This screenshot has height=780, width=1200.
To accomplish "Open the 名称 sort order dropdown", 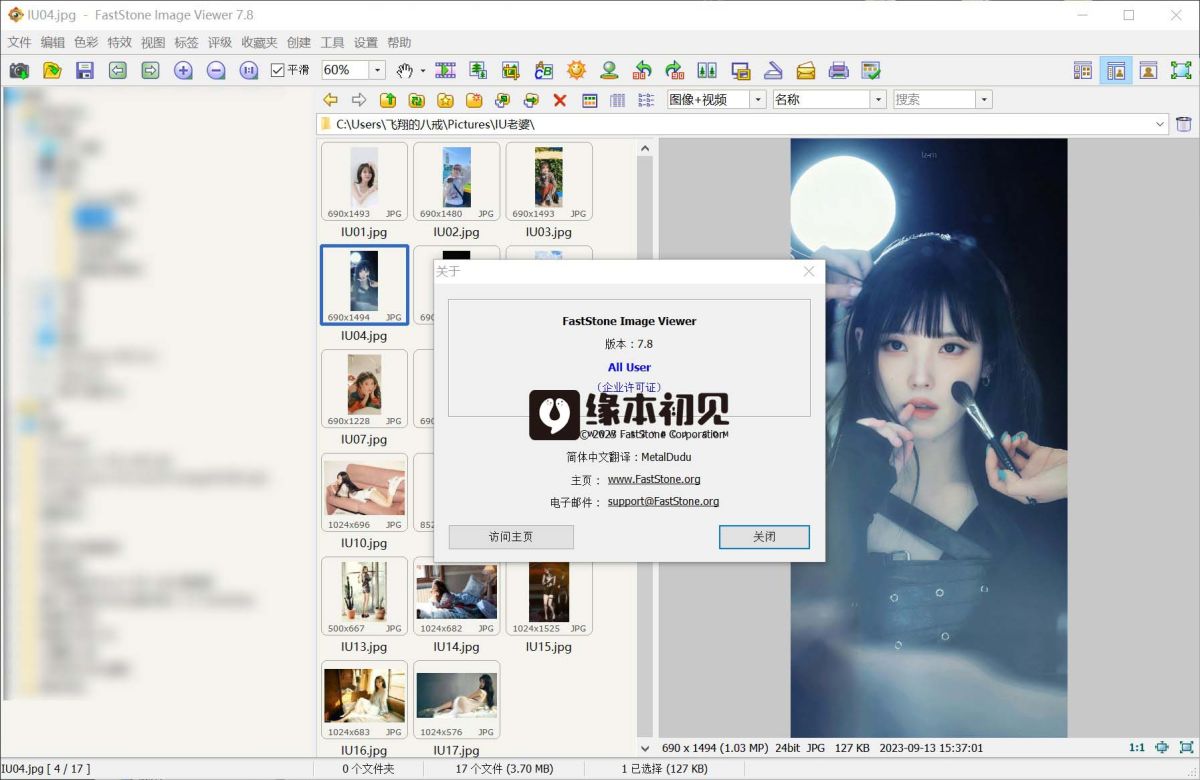I will click(878, 100).
